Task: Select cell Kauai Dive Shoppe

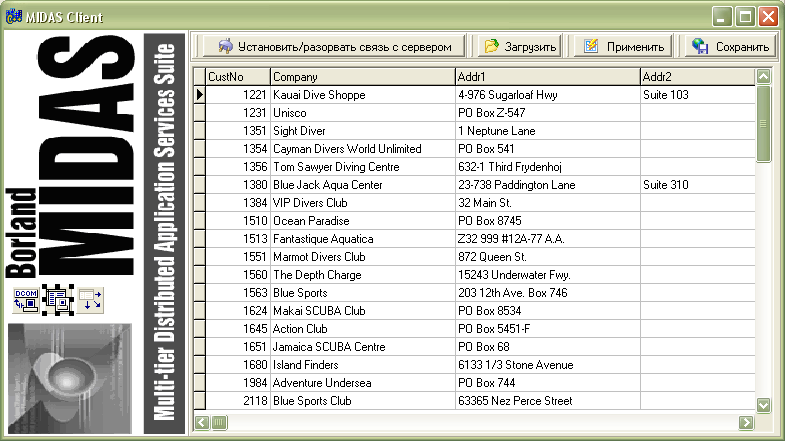Action: click(362, 95)
